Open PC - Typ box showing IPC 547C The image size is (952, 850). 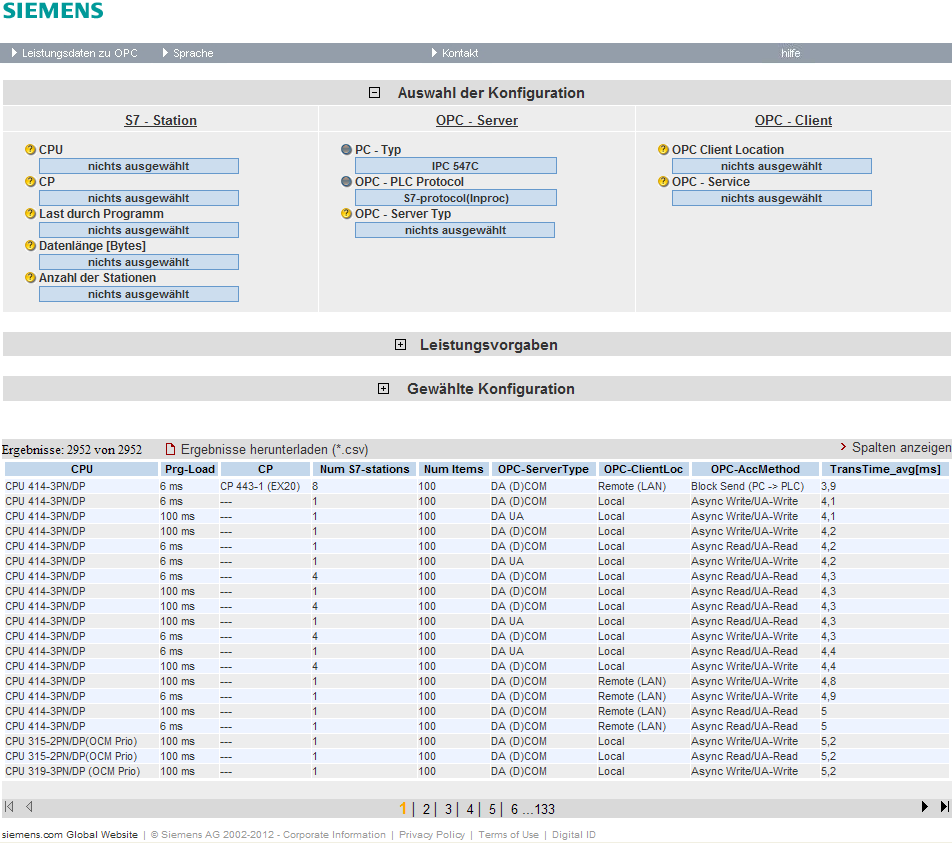tap(455, 166)
